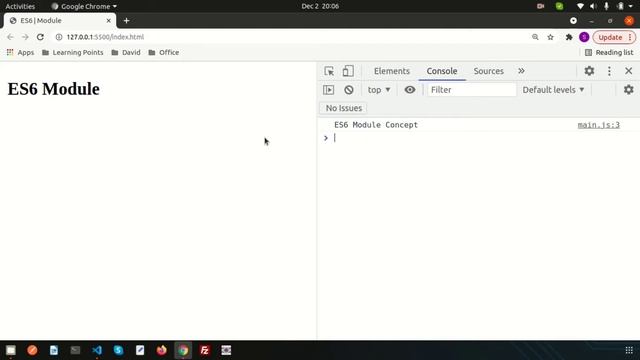Show console sidebar icon
The height and width of the screenshot is (360, 640).
click(x=329, y=90)
